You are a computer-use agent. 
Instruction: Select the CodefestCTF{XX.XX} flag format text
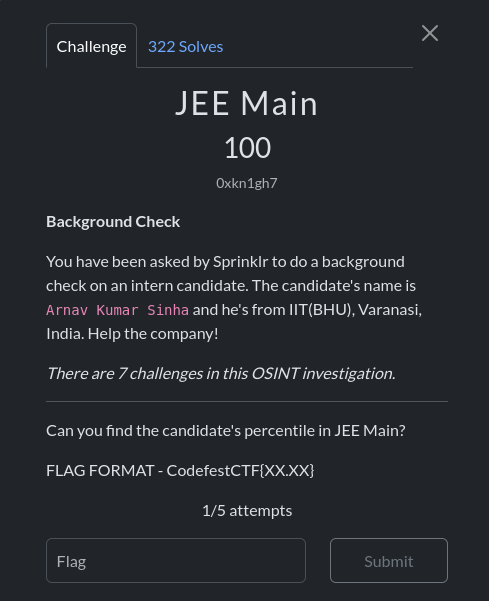click(x=240, y=471)
